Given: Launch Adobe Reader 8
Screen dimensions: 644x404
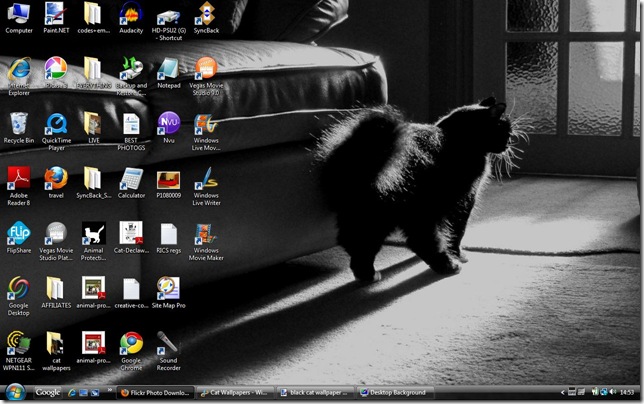Looking at the screenshot, I should [x=18, y=179].
